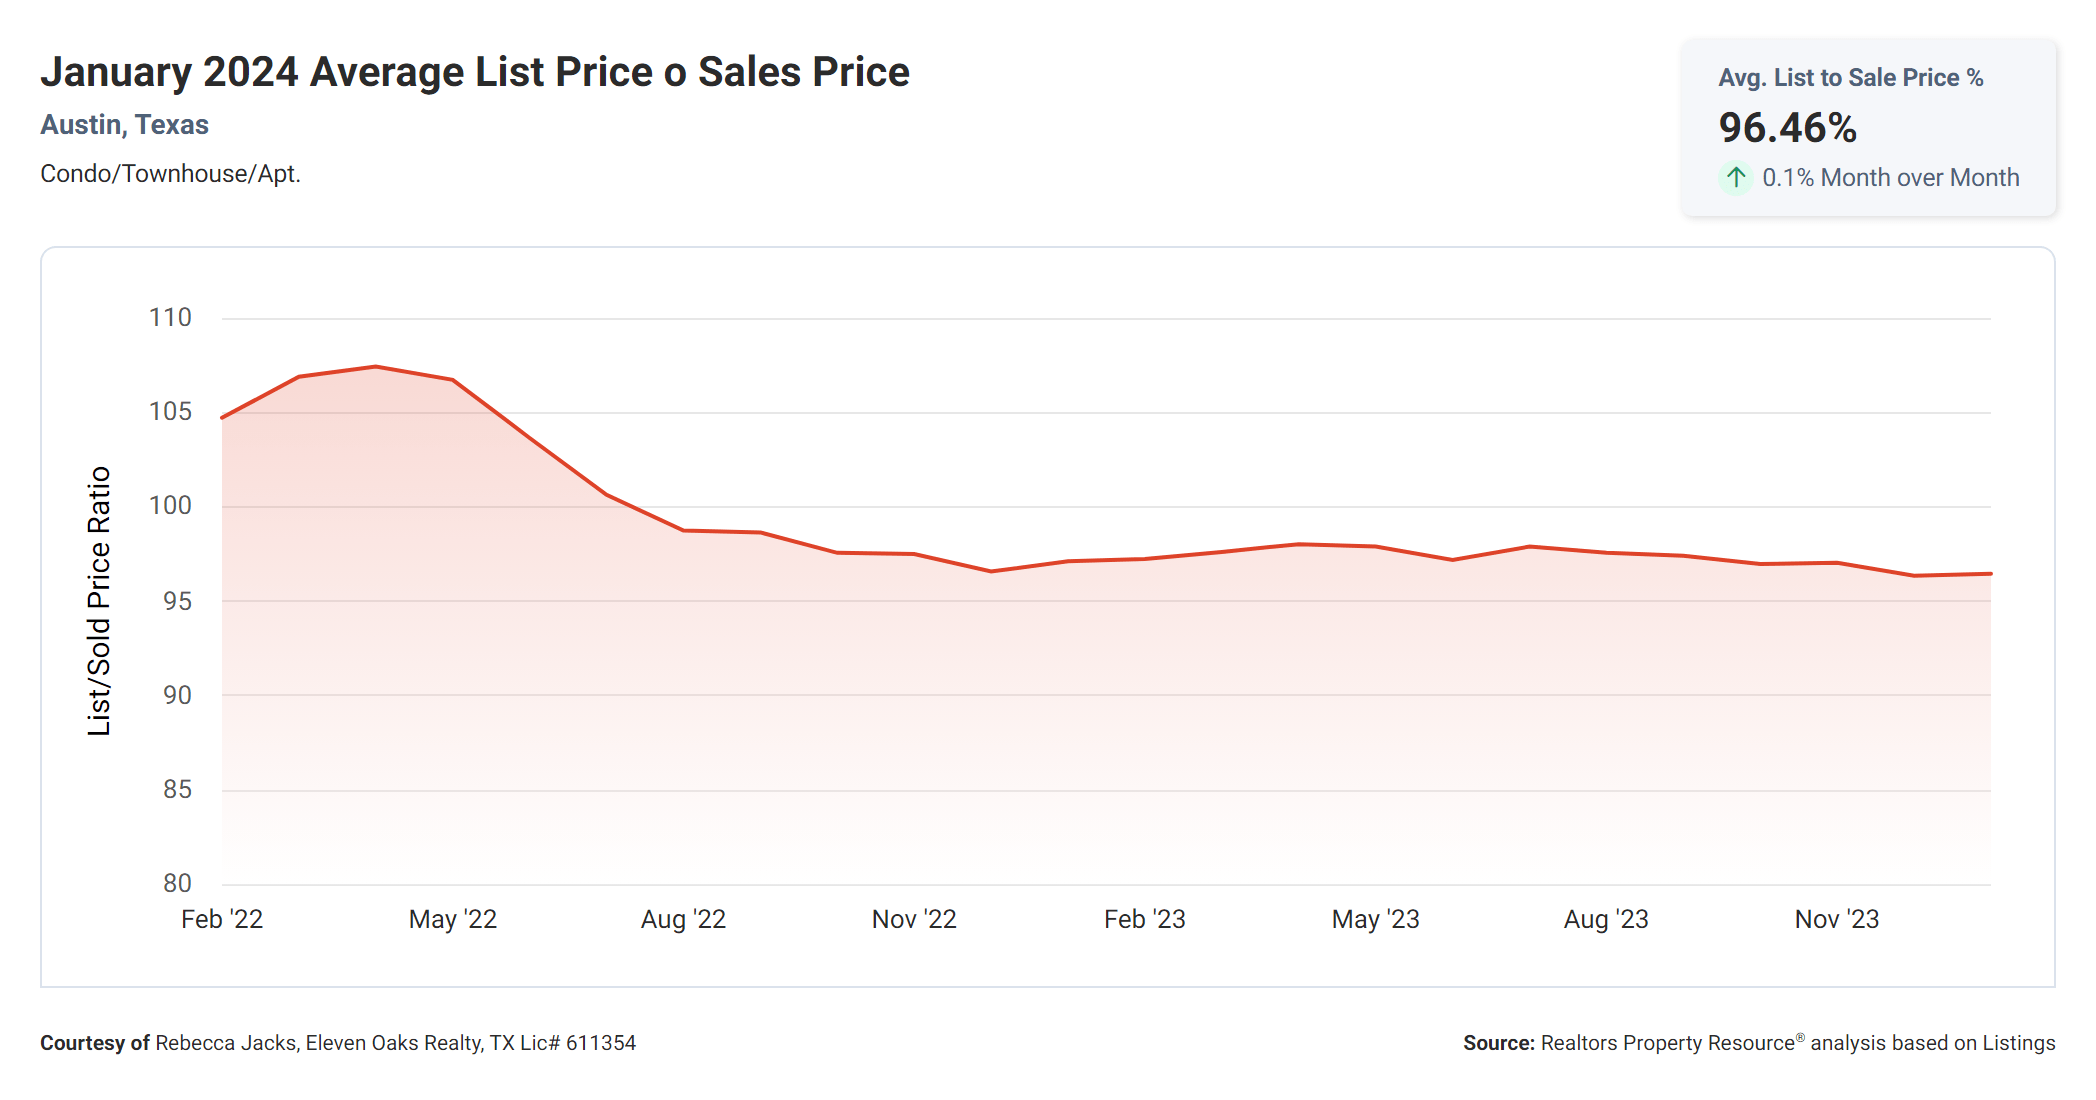Click the May '23 x-axis label
The image size is (2096, 1100).
1375,919
